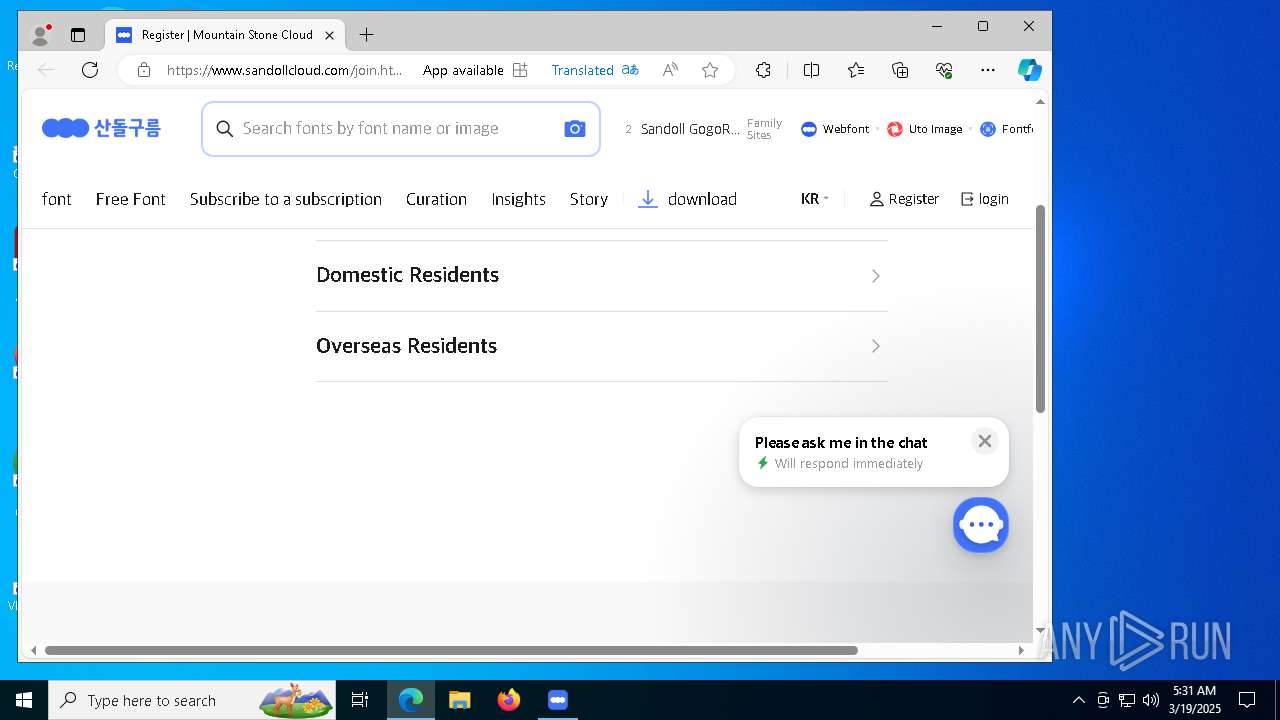The width and height of the screenshot is (1280, 720).
Task: Open the Register page
Action: coord(904,199)
